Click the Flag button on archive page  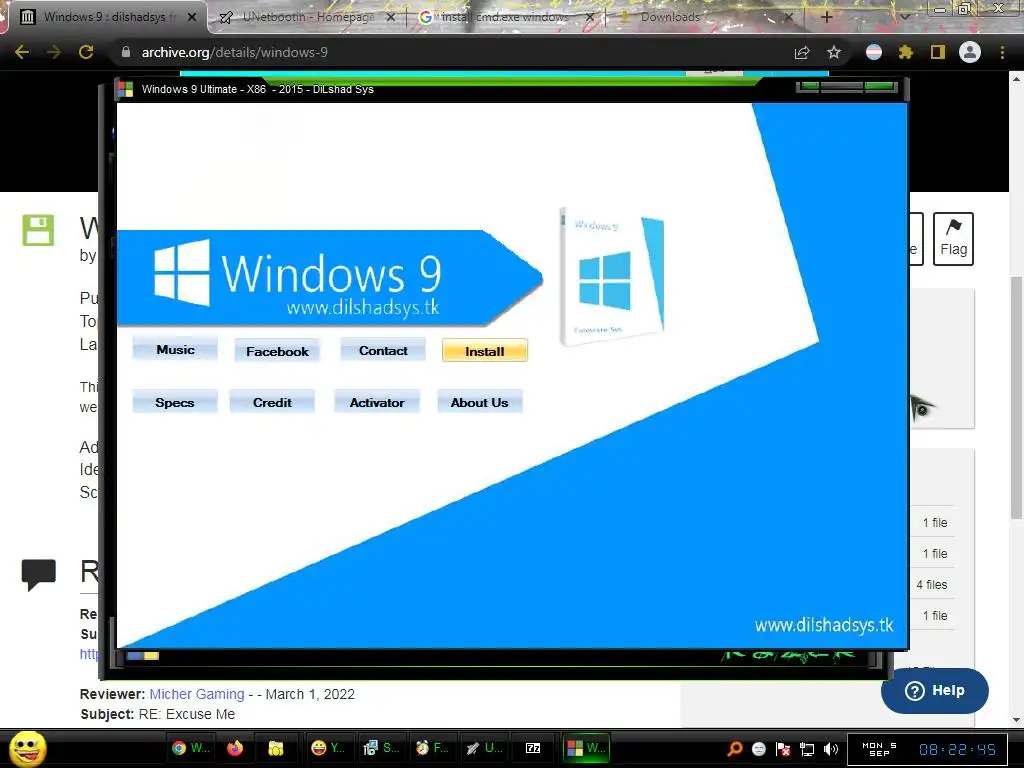tap(953, 238)
